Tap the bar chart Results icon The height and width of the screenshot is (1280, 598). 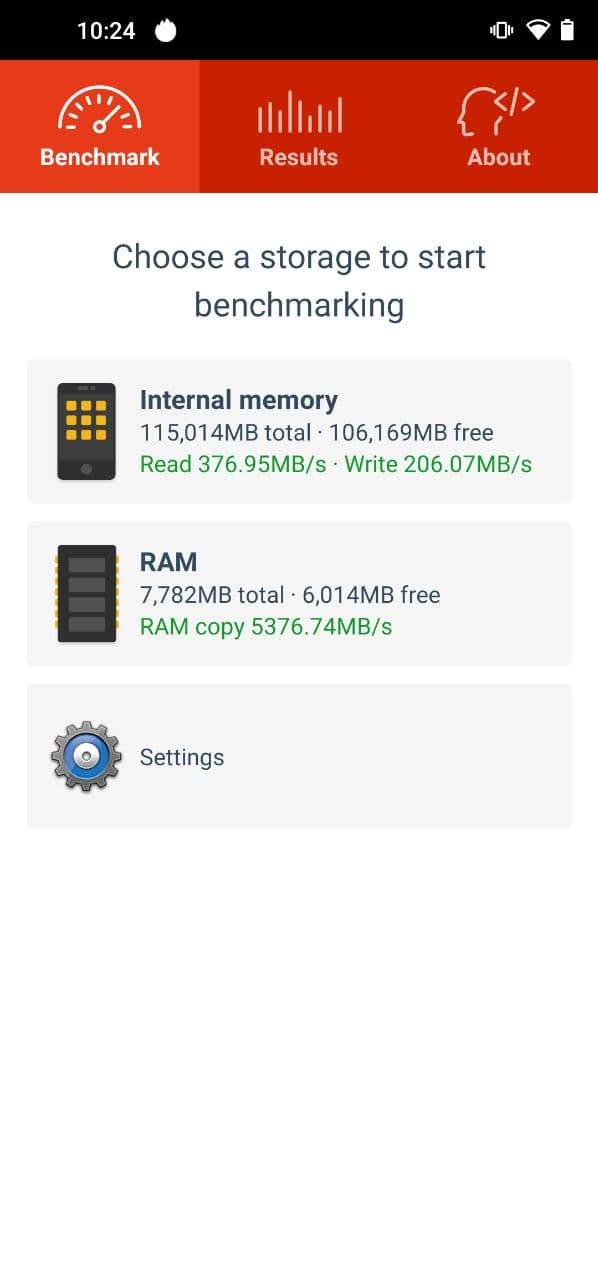(x=299, y=112)
